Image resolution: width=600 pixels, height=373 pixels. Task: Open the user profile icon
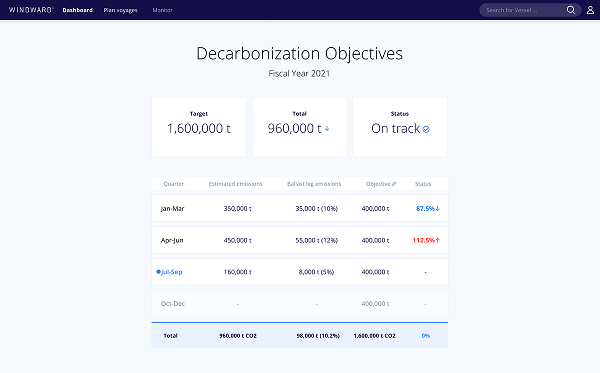[590, 10]
